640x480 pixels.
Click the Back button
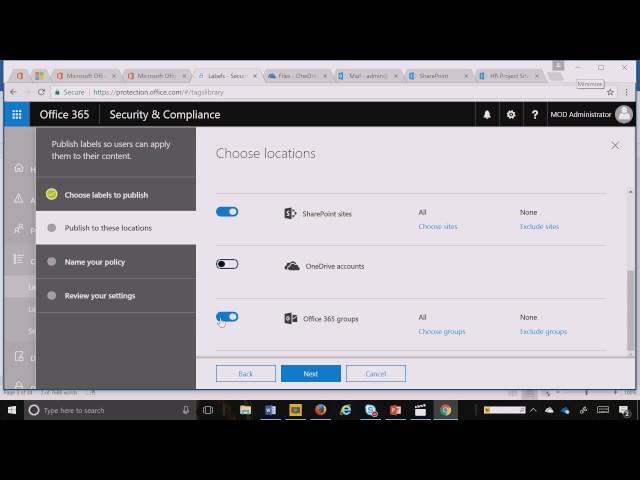click(x=246, y=373)
